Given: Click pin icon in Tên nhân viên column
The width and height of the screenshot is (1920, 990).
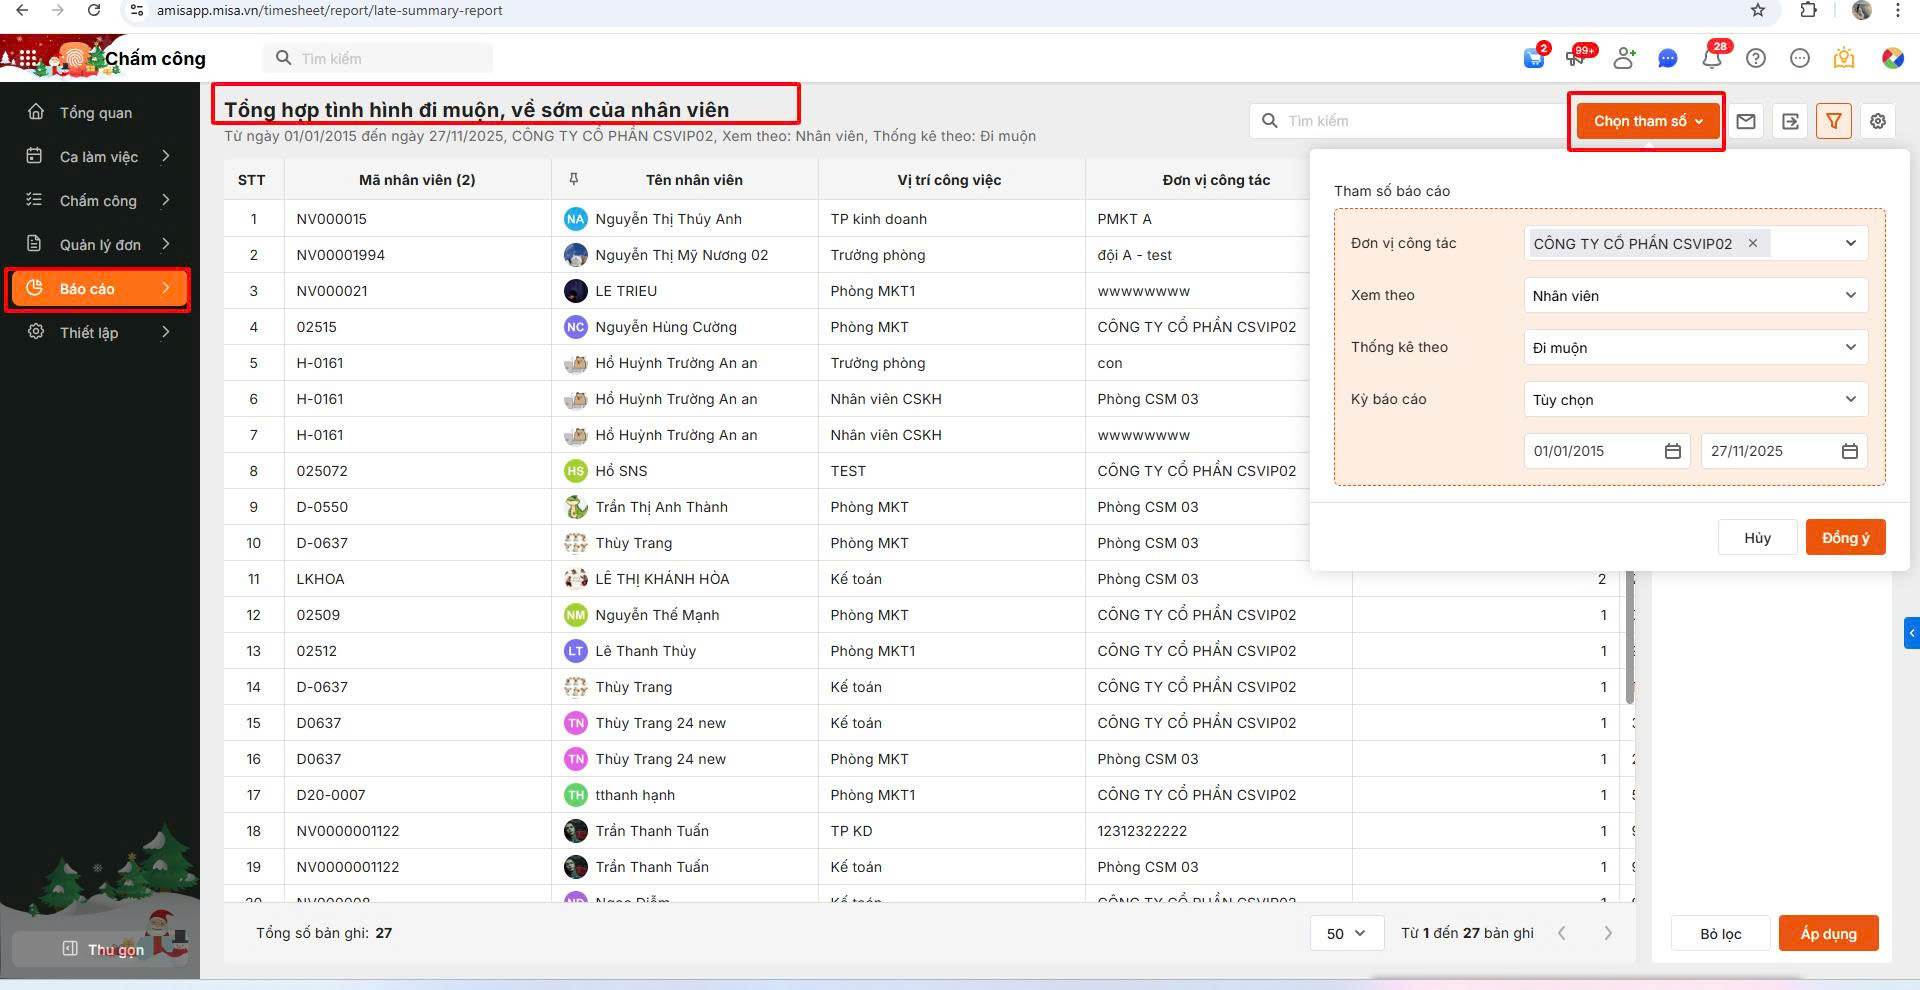Looking at the screenshot, I should click(x=574, y=179).
